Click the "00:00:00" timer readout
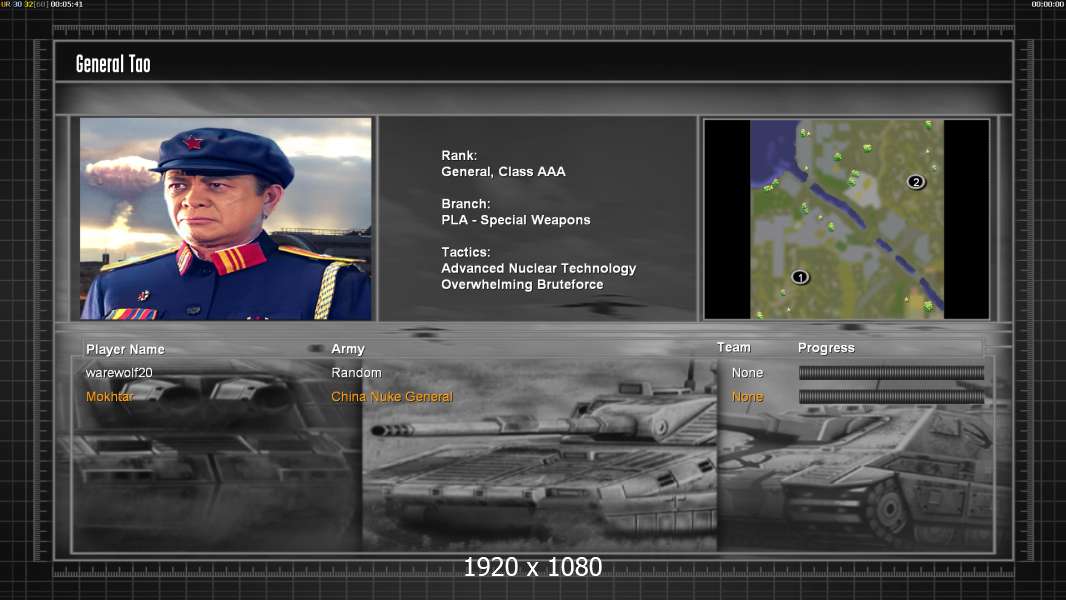Image resolution: width=1066 pixels, height=600 pixels. click(x=1048, y=5)
